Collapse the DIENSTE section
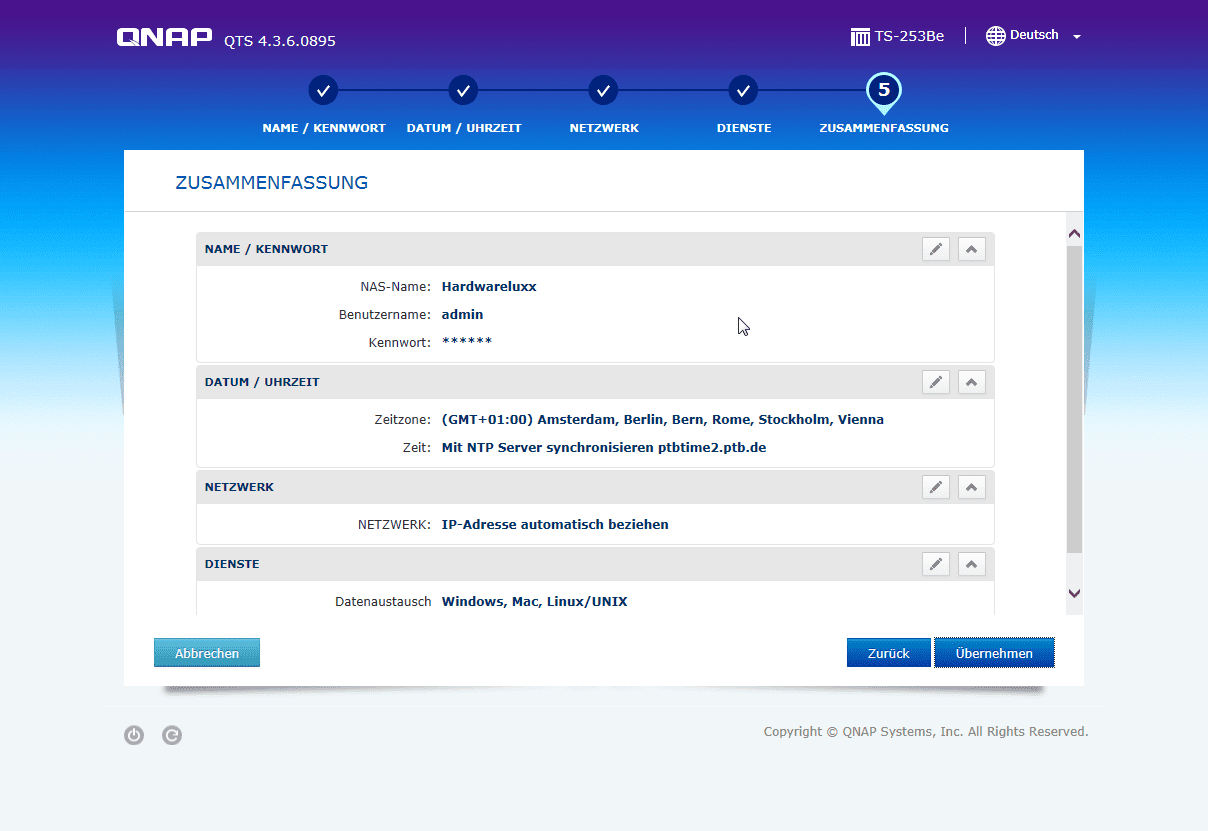This screenshot has height=831, width=1208. click(x=972, y=564)
